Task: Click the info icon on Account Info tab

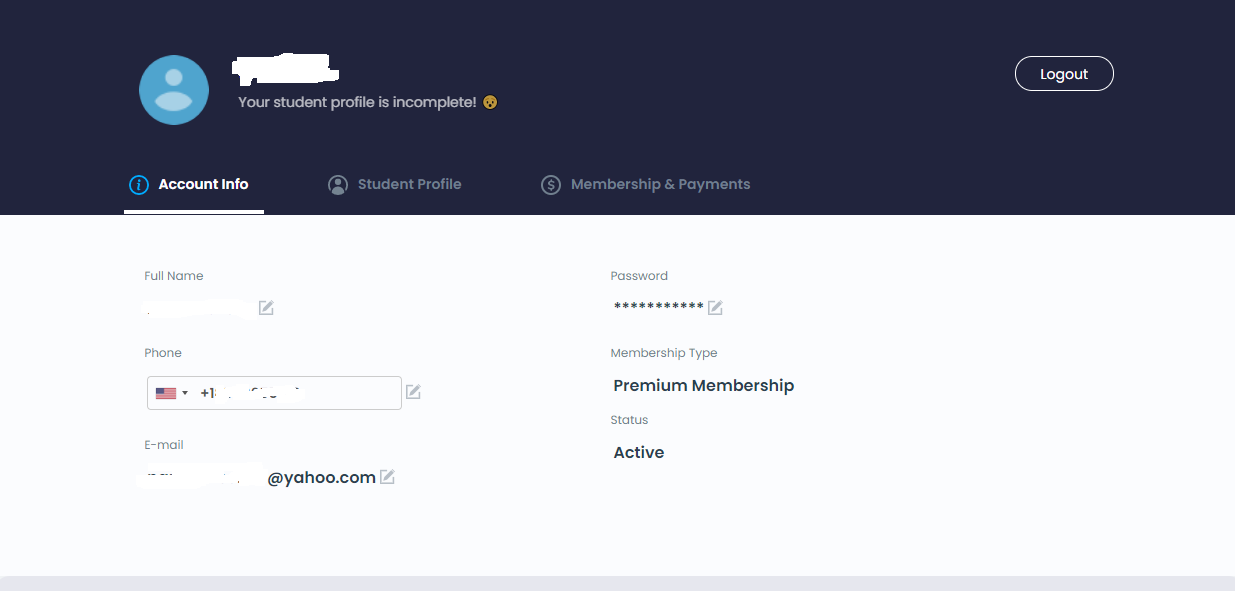Action: (139, 185)
